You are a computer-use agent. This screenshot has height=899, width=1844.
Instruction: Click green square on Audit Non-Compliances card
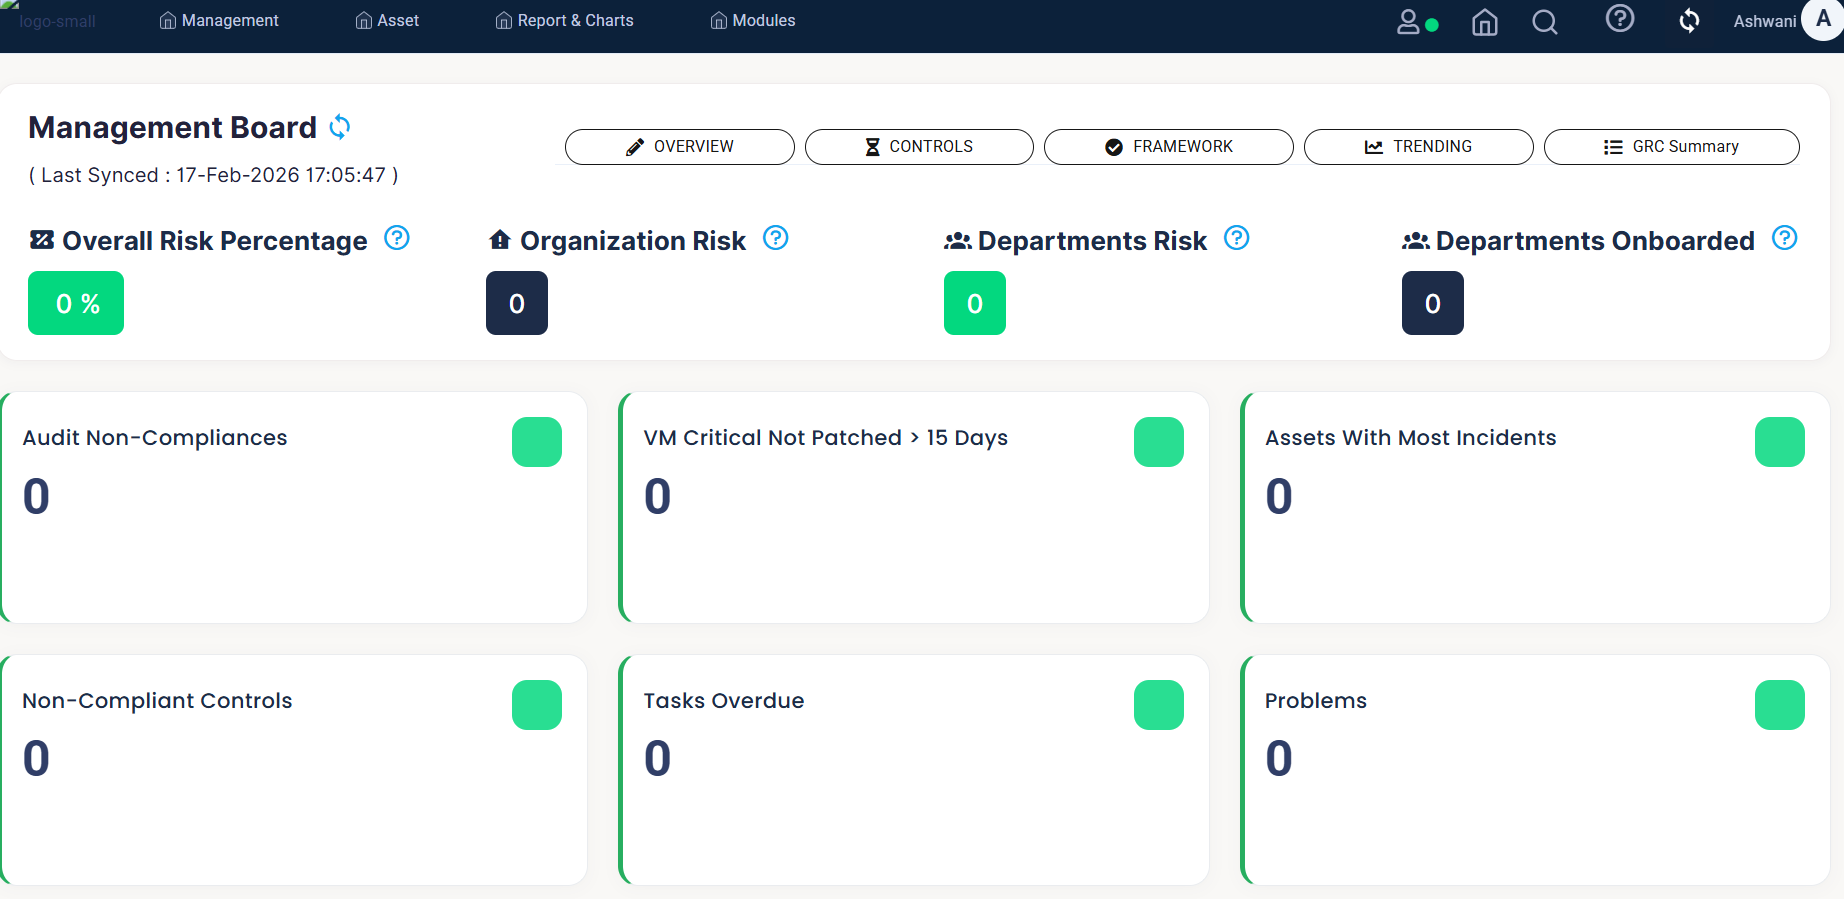point(537,442)
